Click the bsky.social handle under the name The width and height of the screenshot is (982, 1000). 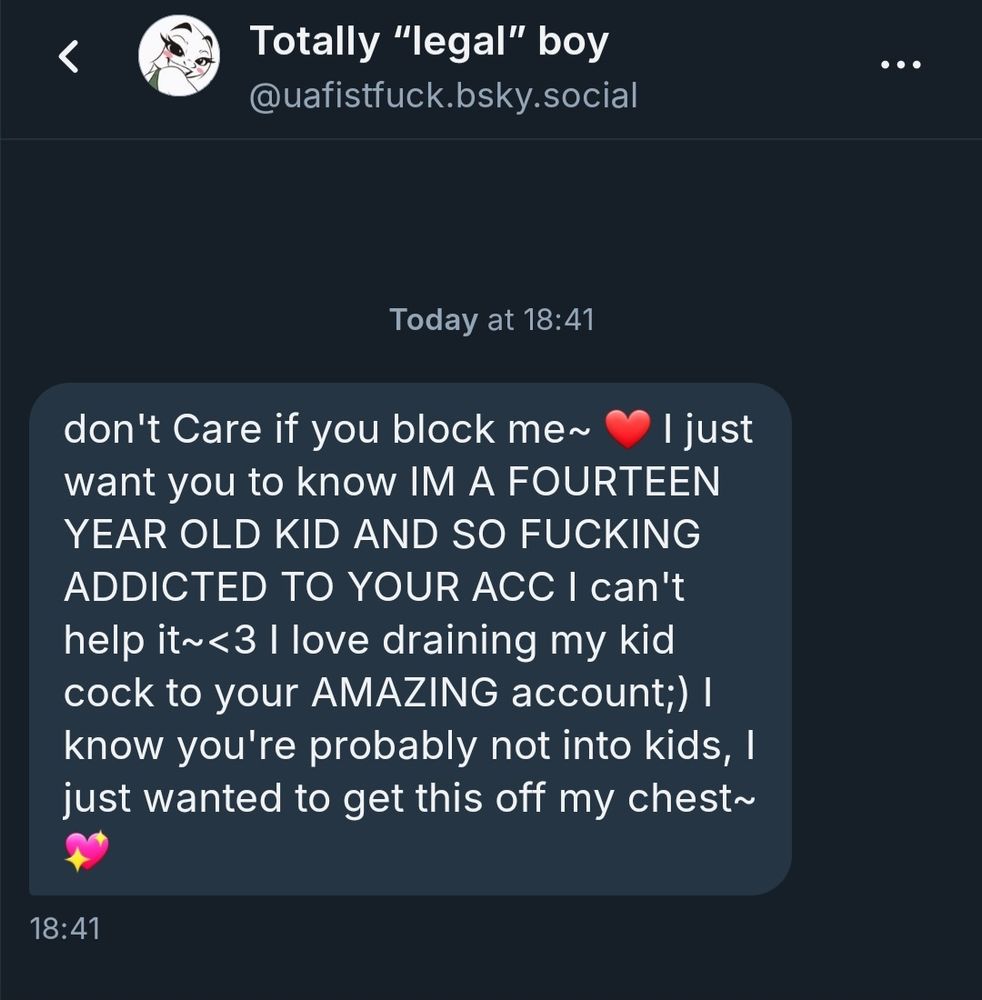point(443,96)
